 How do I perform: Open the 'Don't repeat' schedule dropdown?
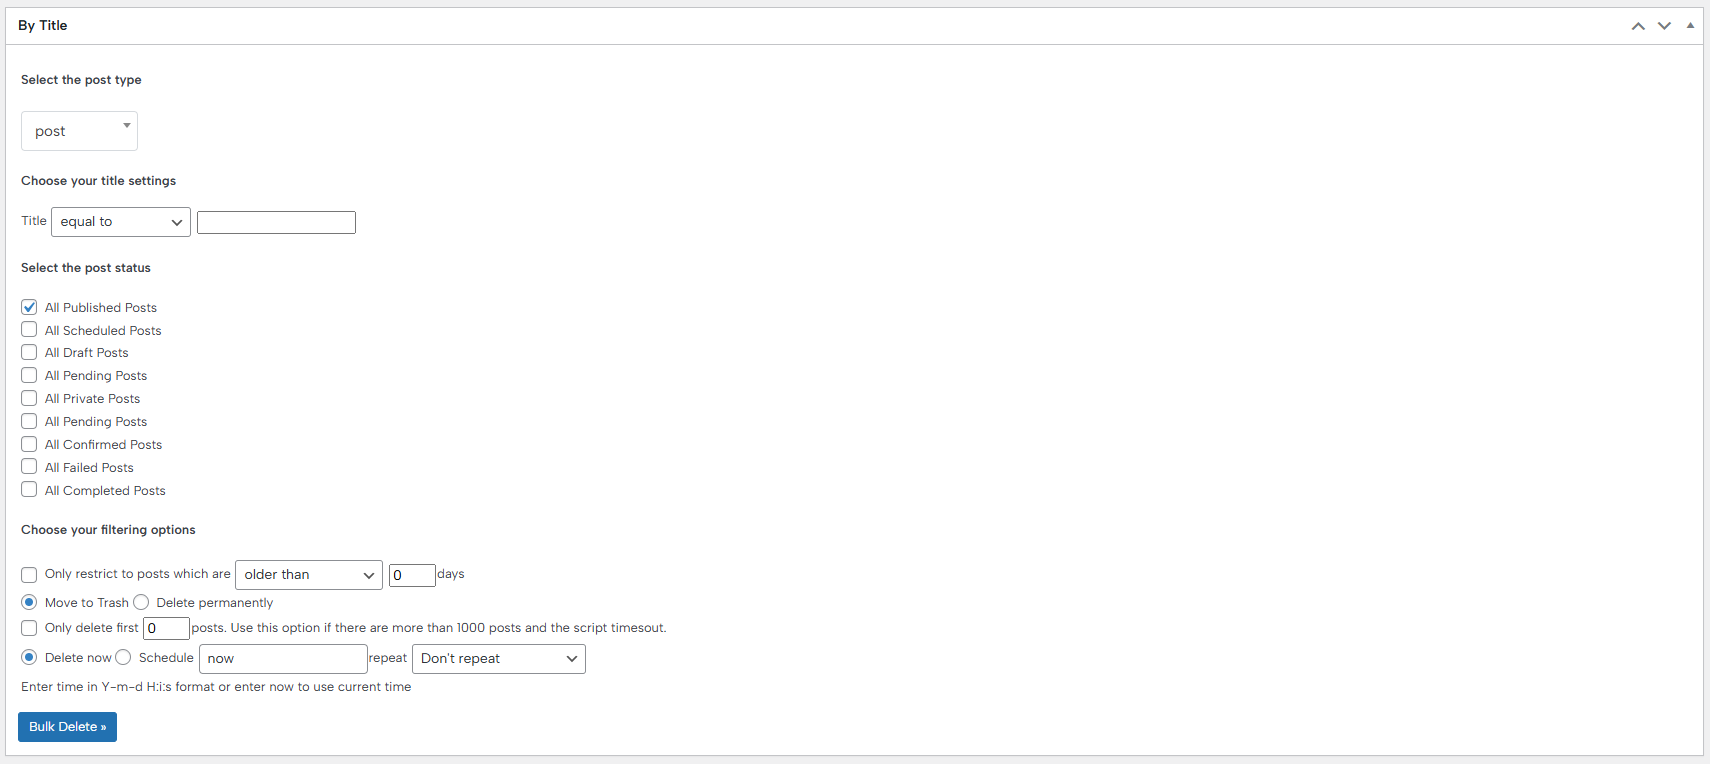tap(498, 659)
